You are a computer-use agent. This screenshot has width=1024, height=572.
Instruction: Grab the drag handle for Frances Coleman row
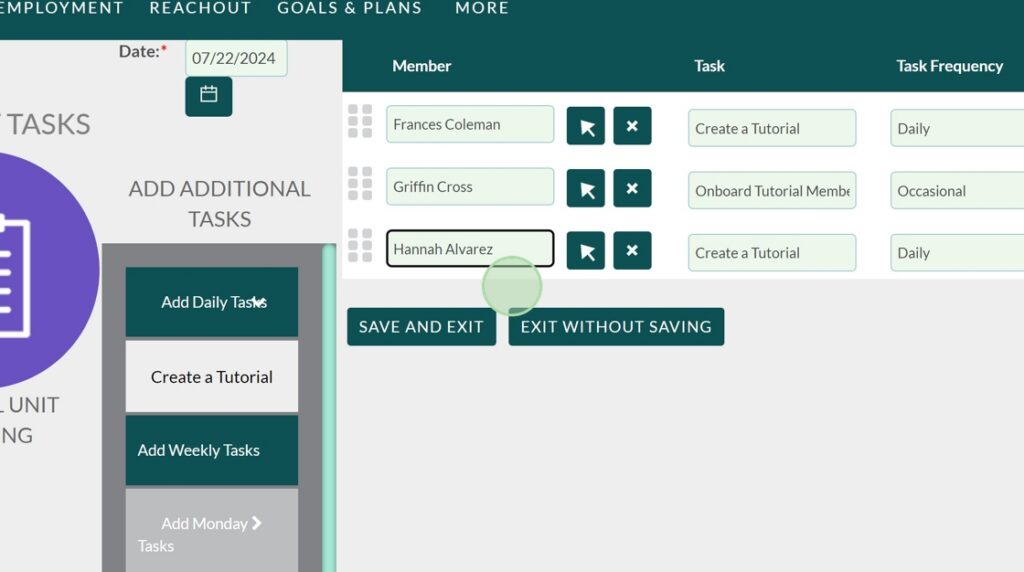point(360,121)
